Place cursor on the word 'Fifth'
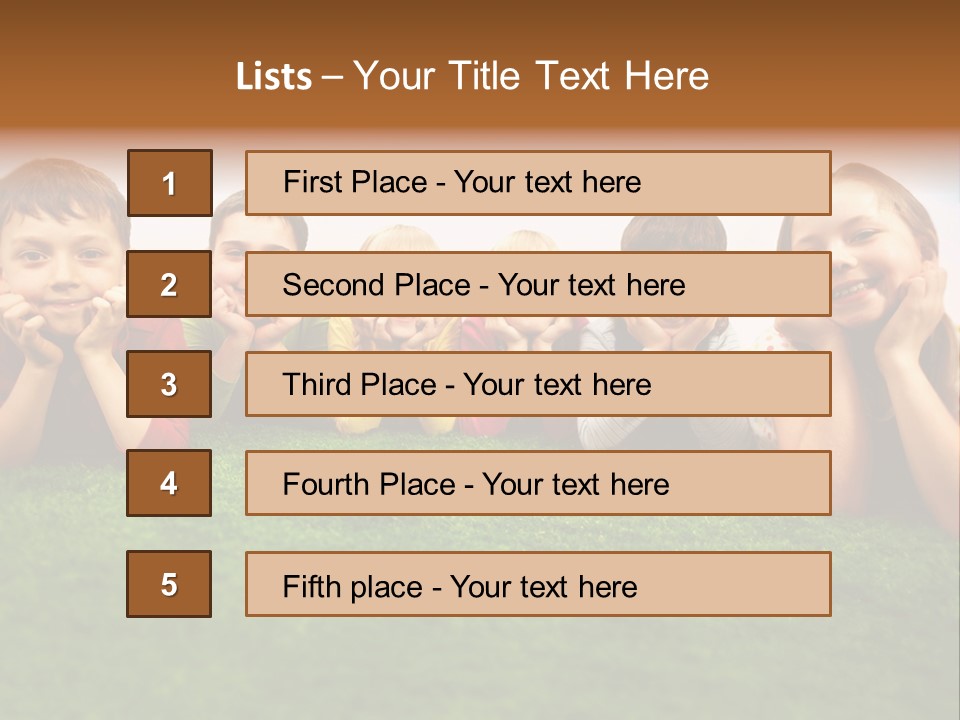Screen dimensions: 960x720 [312, 586]
